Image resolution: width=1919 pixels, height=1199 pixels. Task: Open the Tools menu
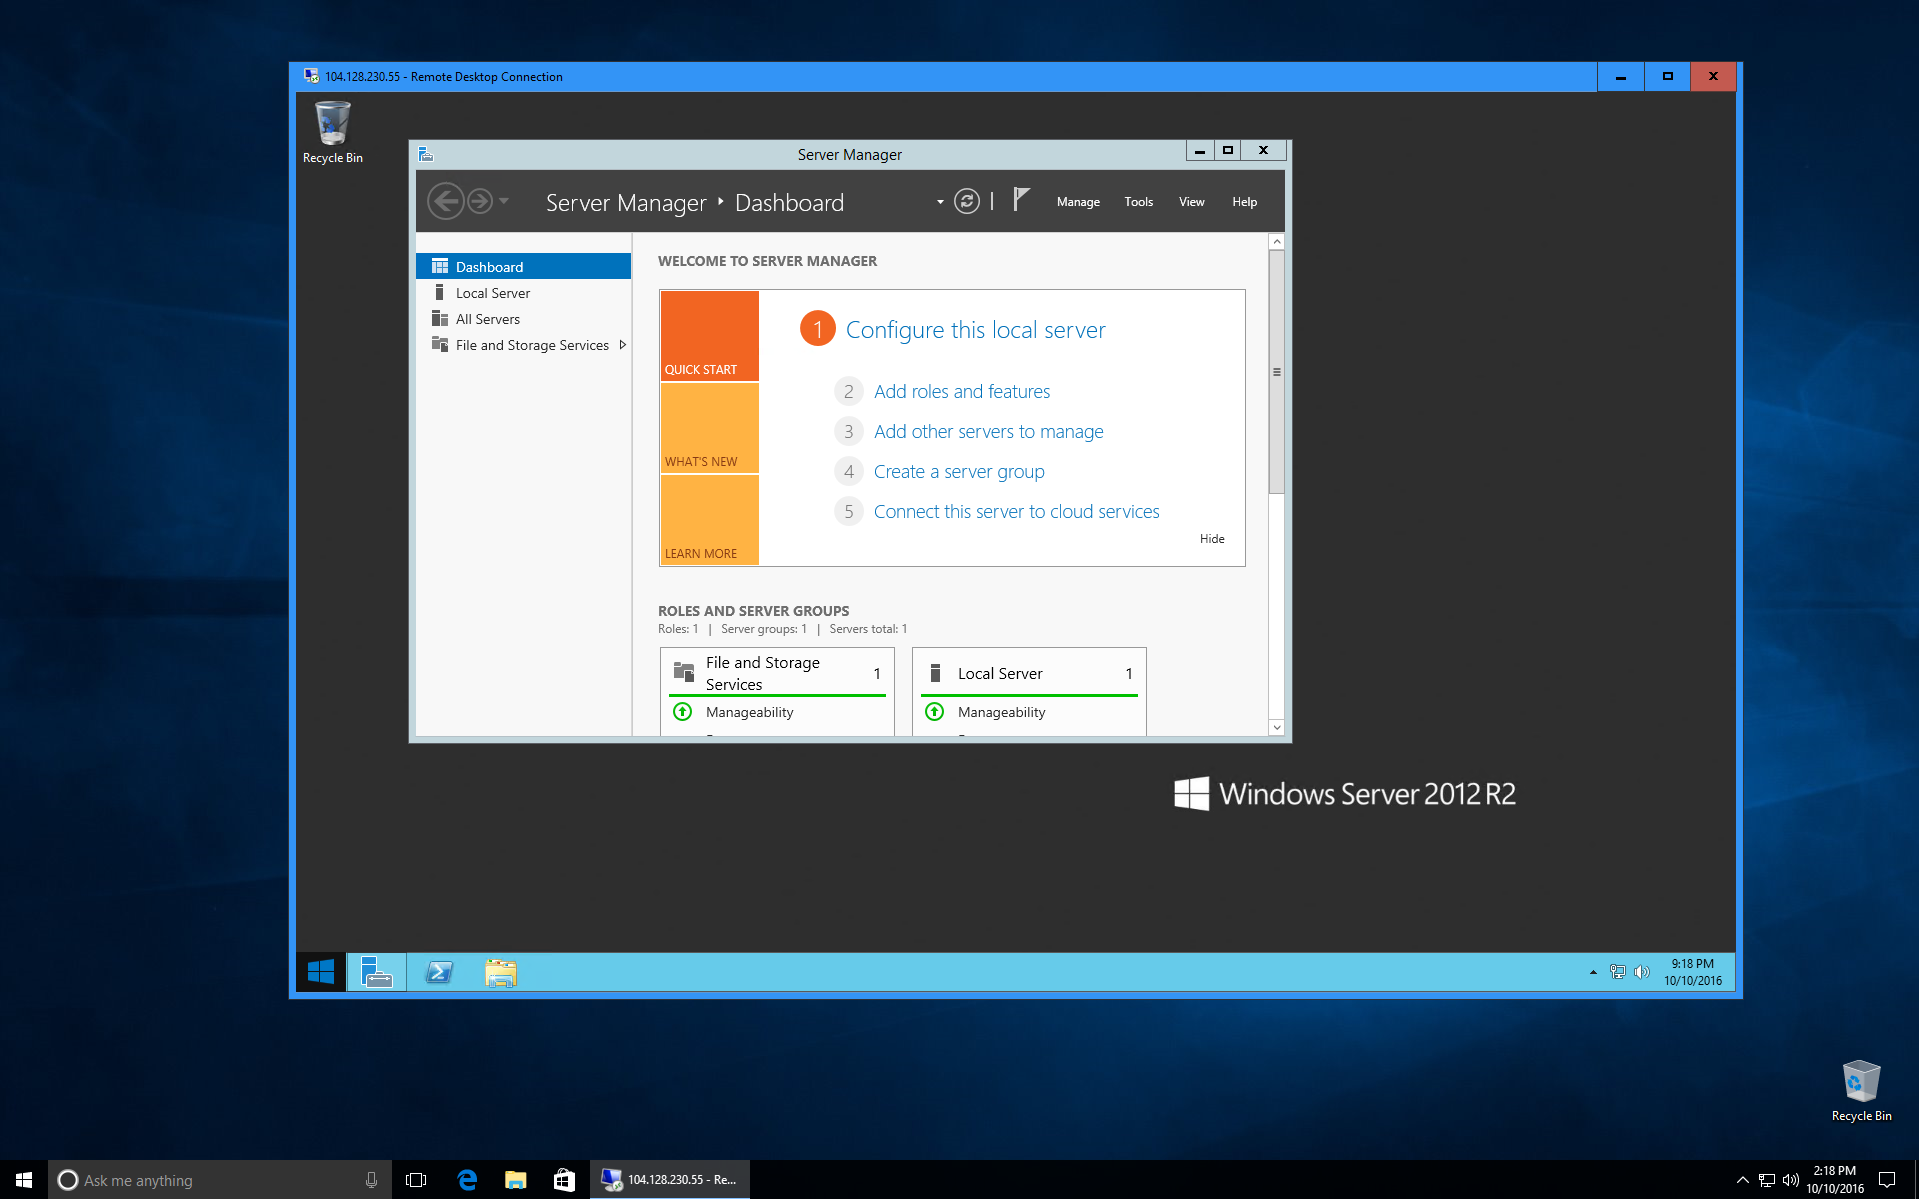coord(1138,201)
